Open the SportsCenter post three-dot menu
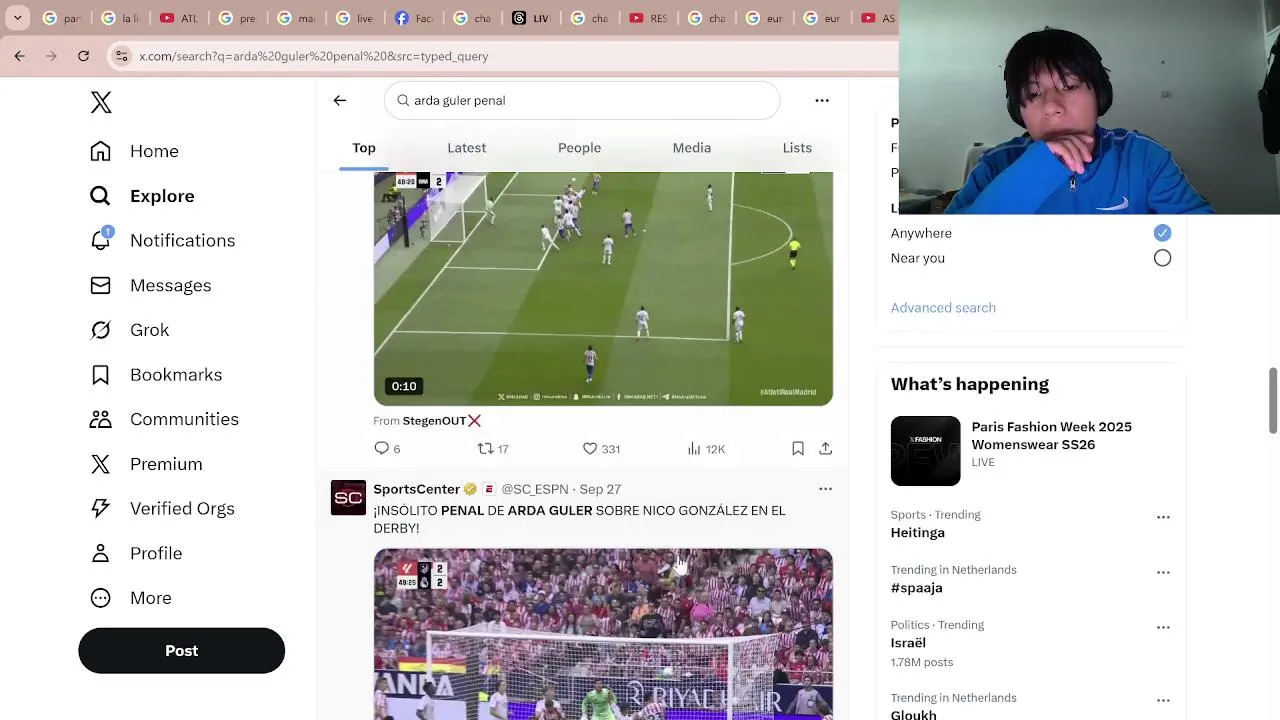The image size is (1280, 720). click(825, 489)
